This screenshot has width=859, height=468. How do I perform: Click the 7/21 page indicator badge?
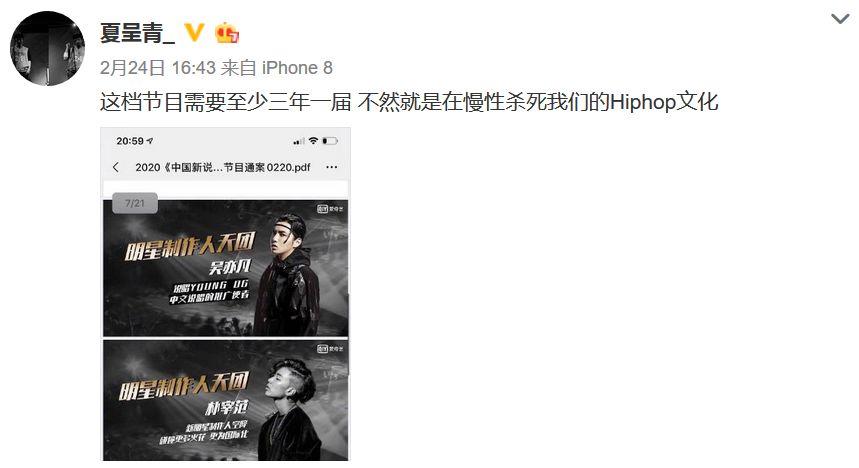point(135,203)
